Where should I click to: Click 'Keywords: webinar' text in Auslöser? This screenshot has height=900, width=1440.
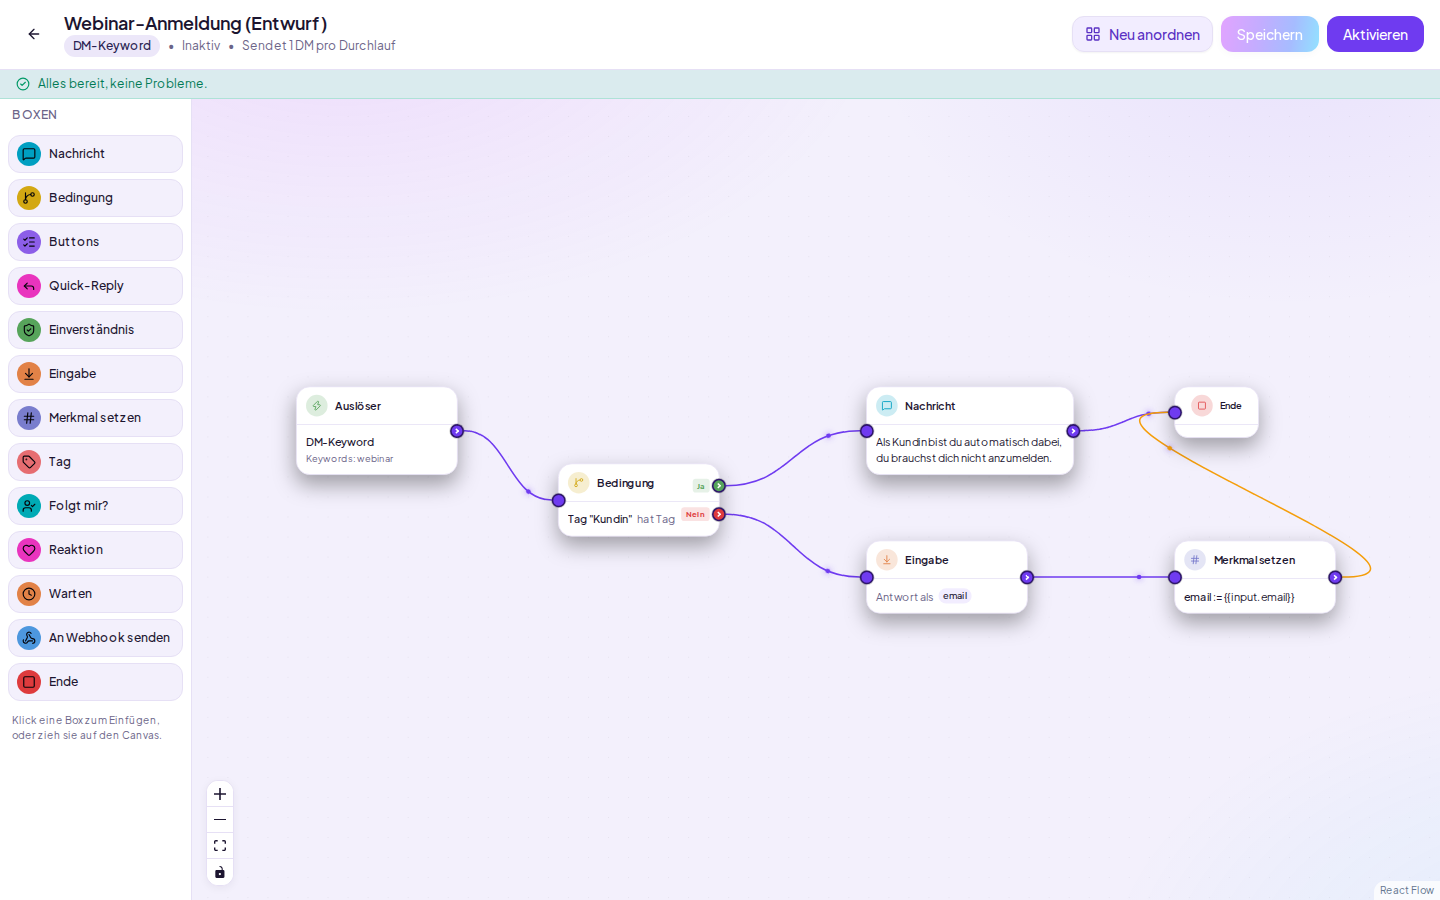coord(350,459)
